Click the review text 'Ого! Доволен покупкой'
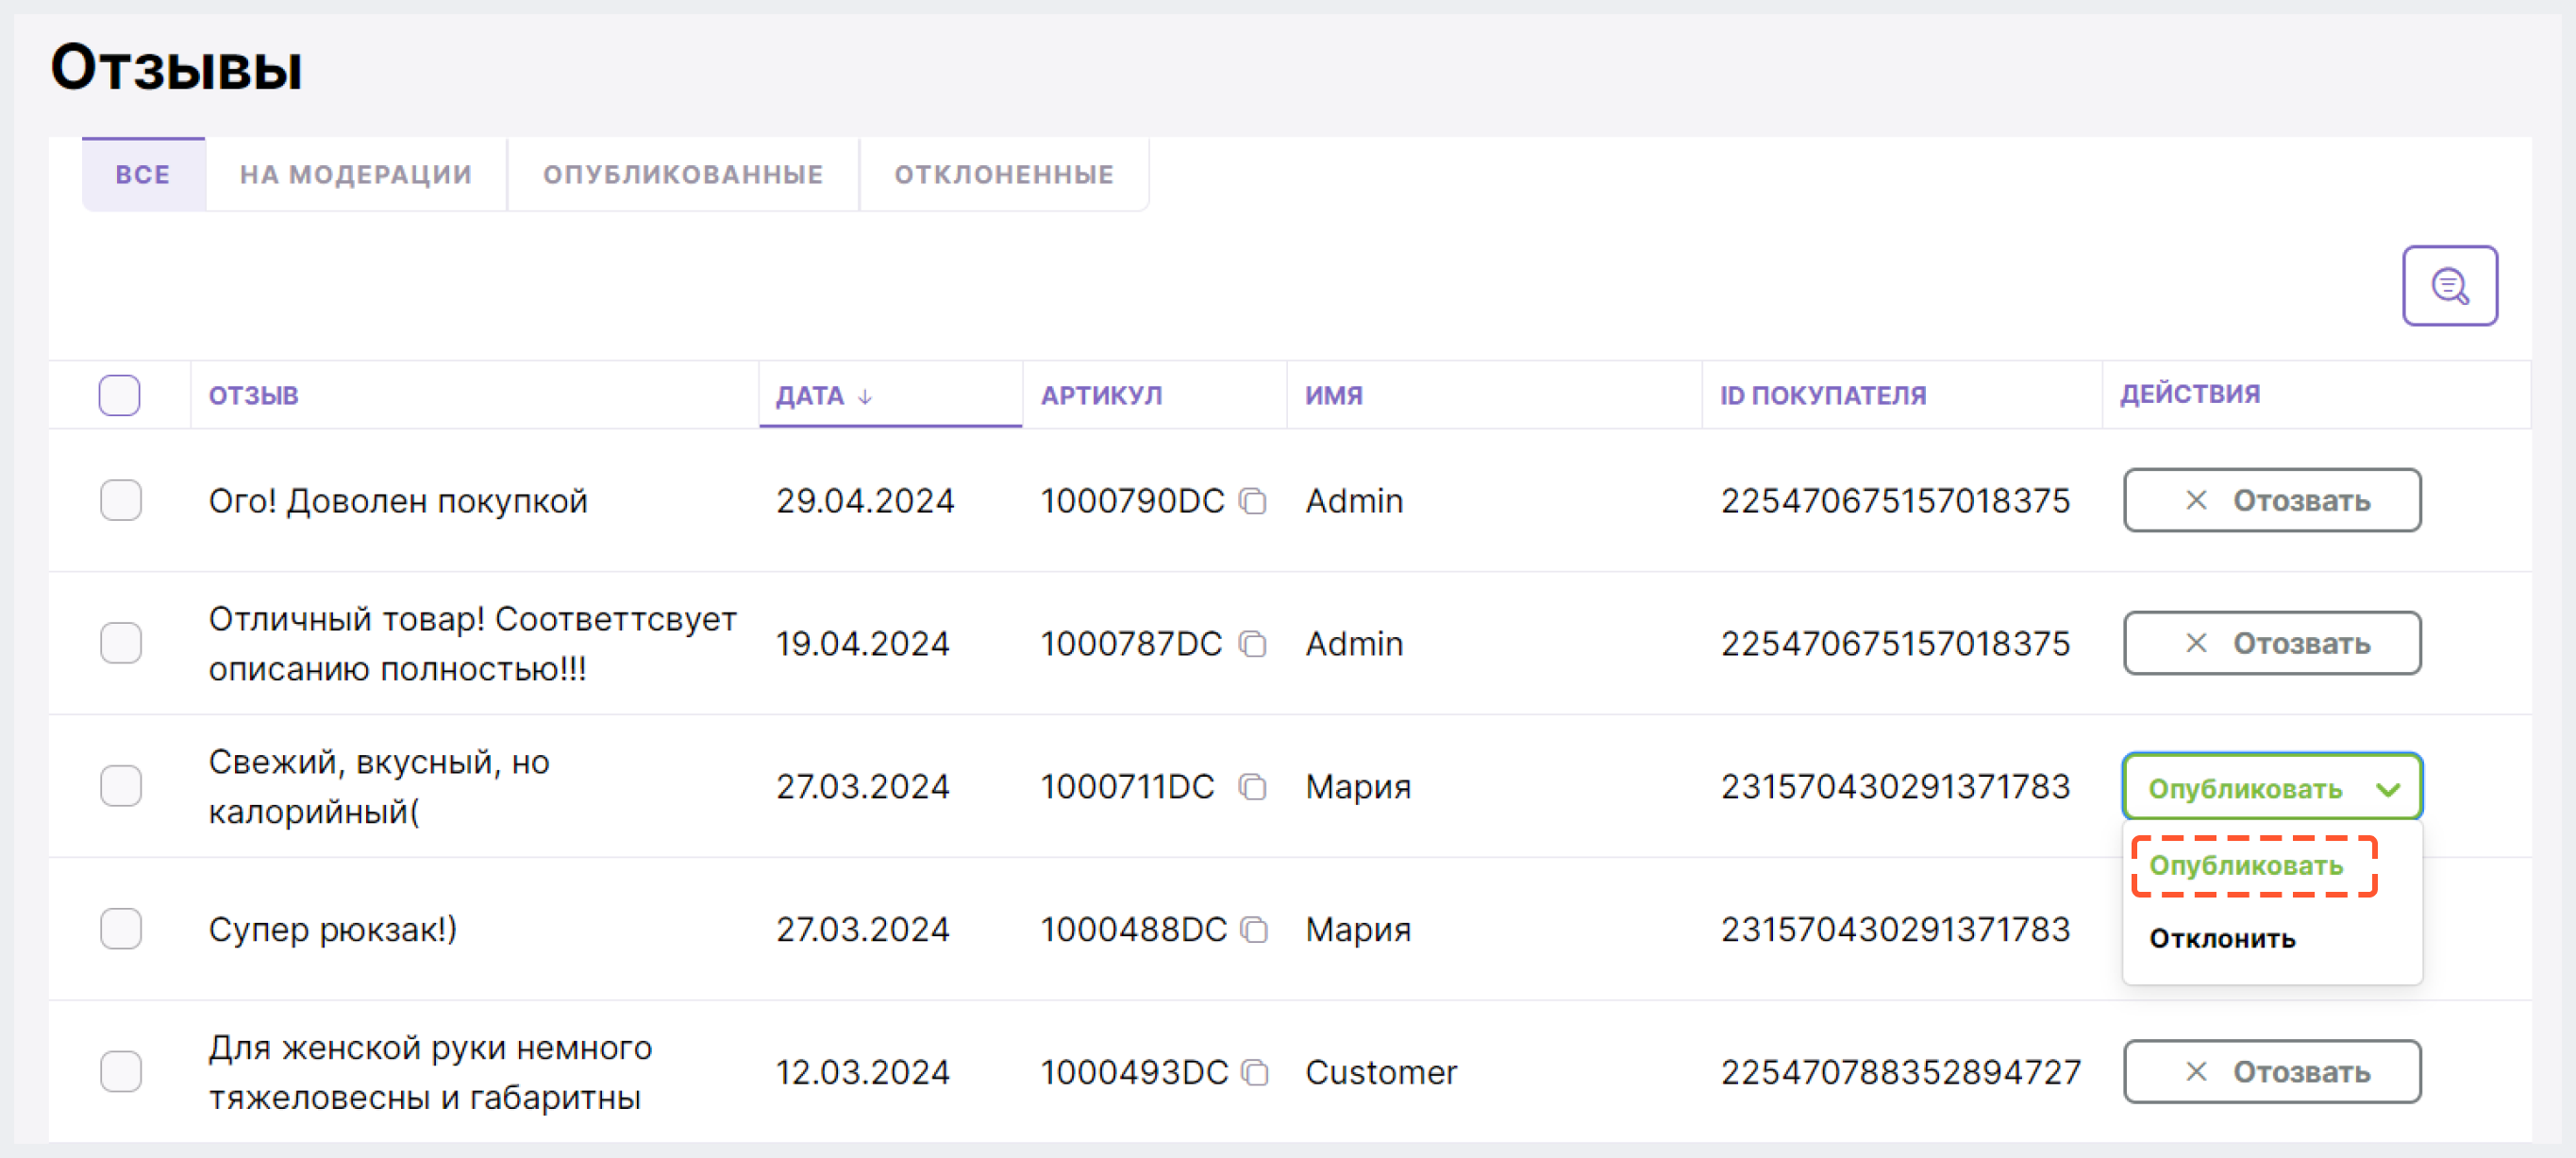This screenshot has width=2576, height=1158. coord(398,501)
